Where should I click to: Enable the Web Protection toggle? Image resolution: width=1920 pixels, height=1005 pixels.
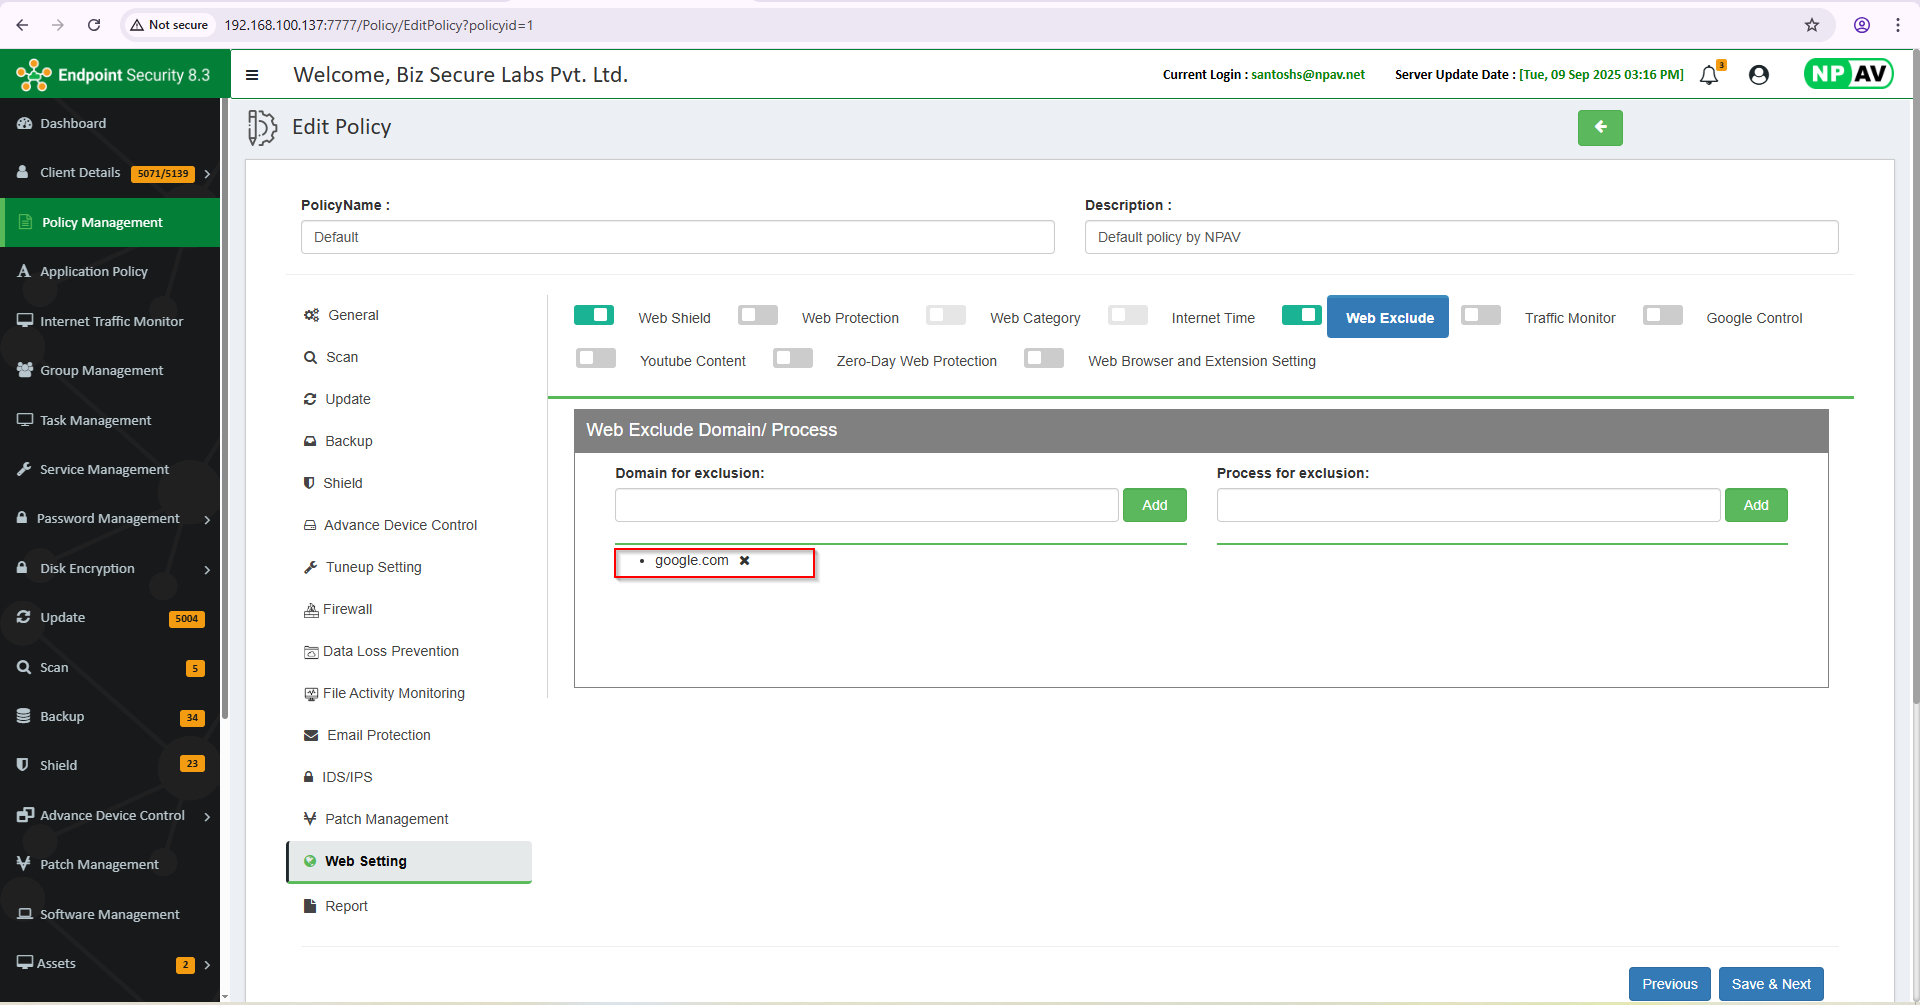pyautogui.click(x=758, y=316)
